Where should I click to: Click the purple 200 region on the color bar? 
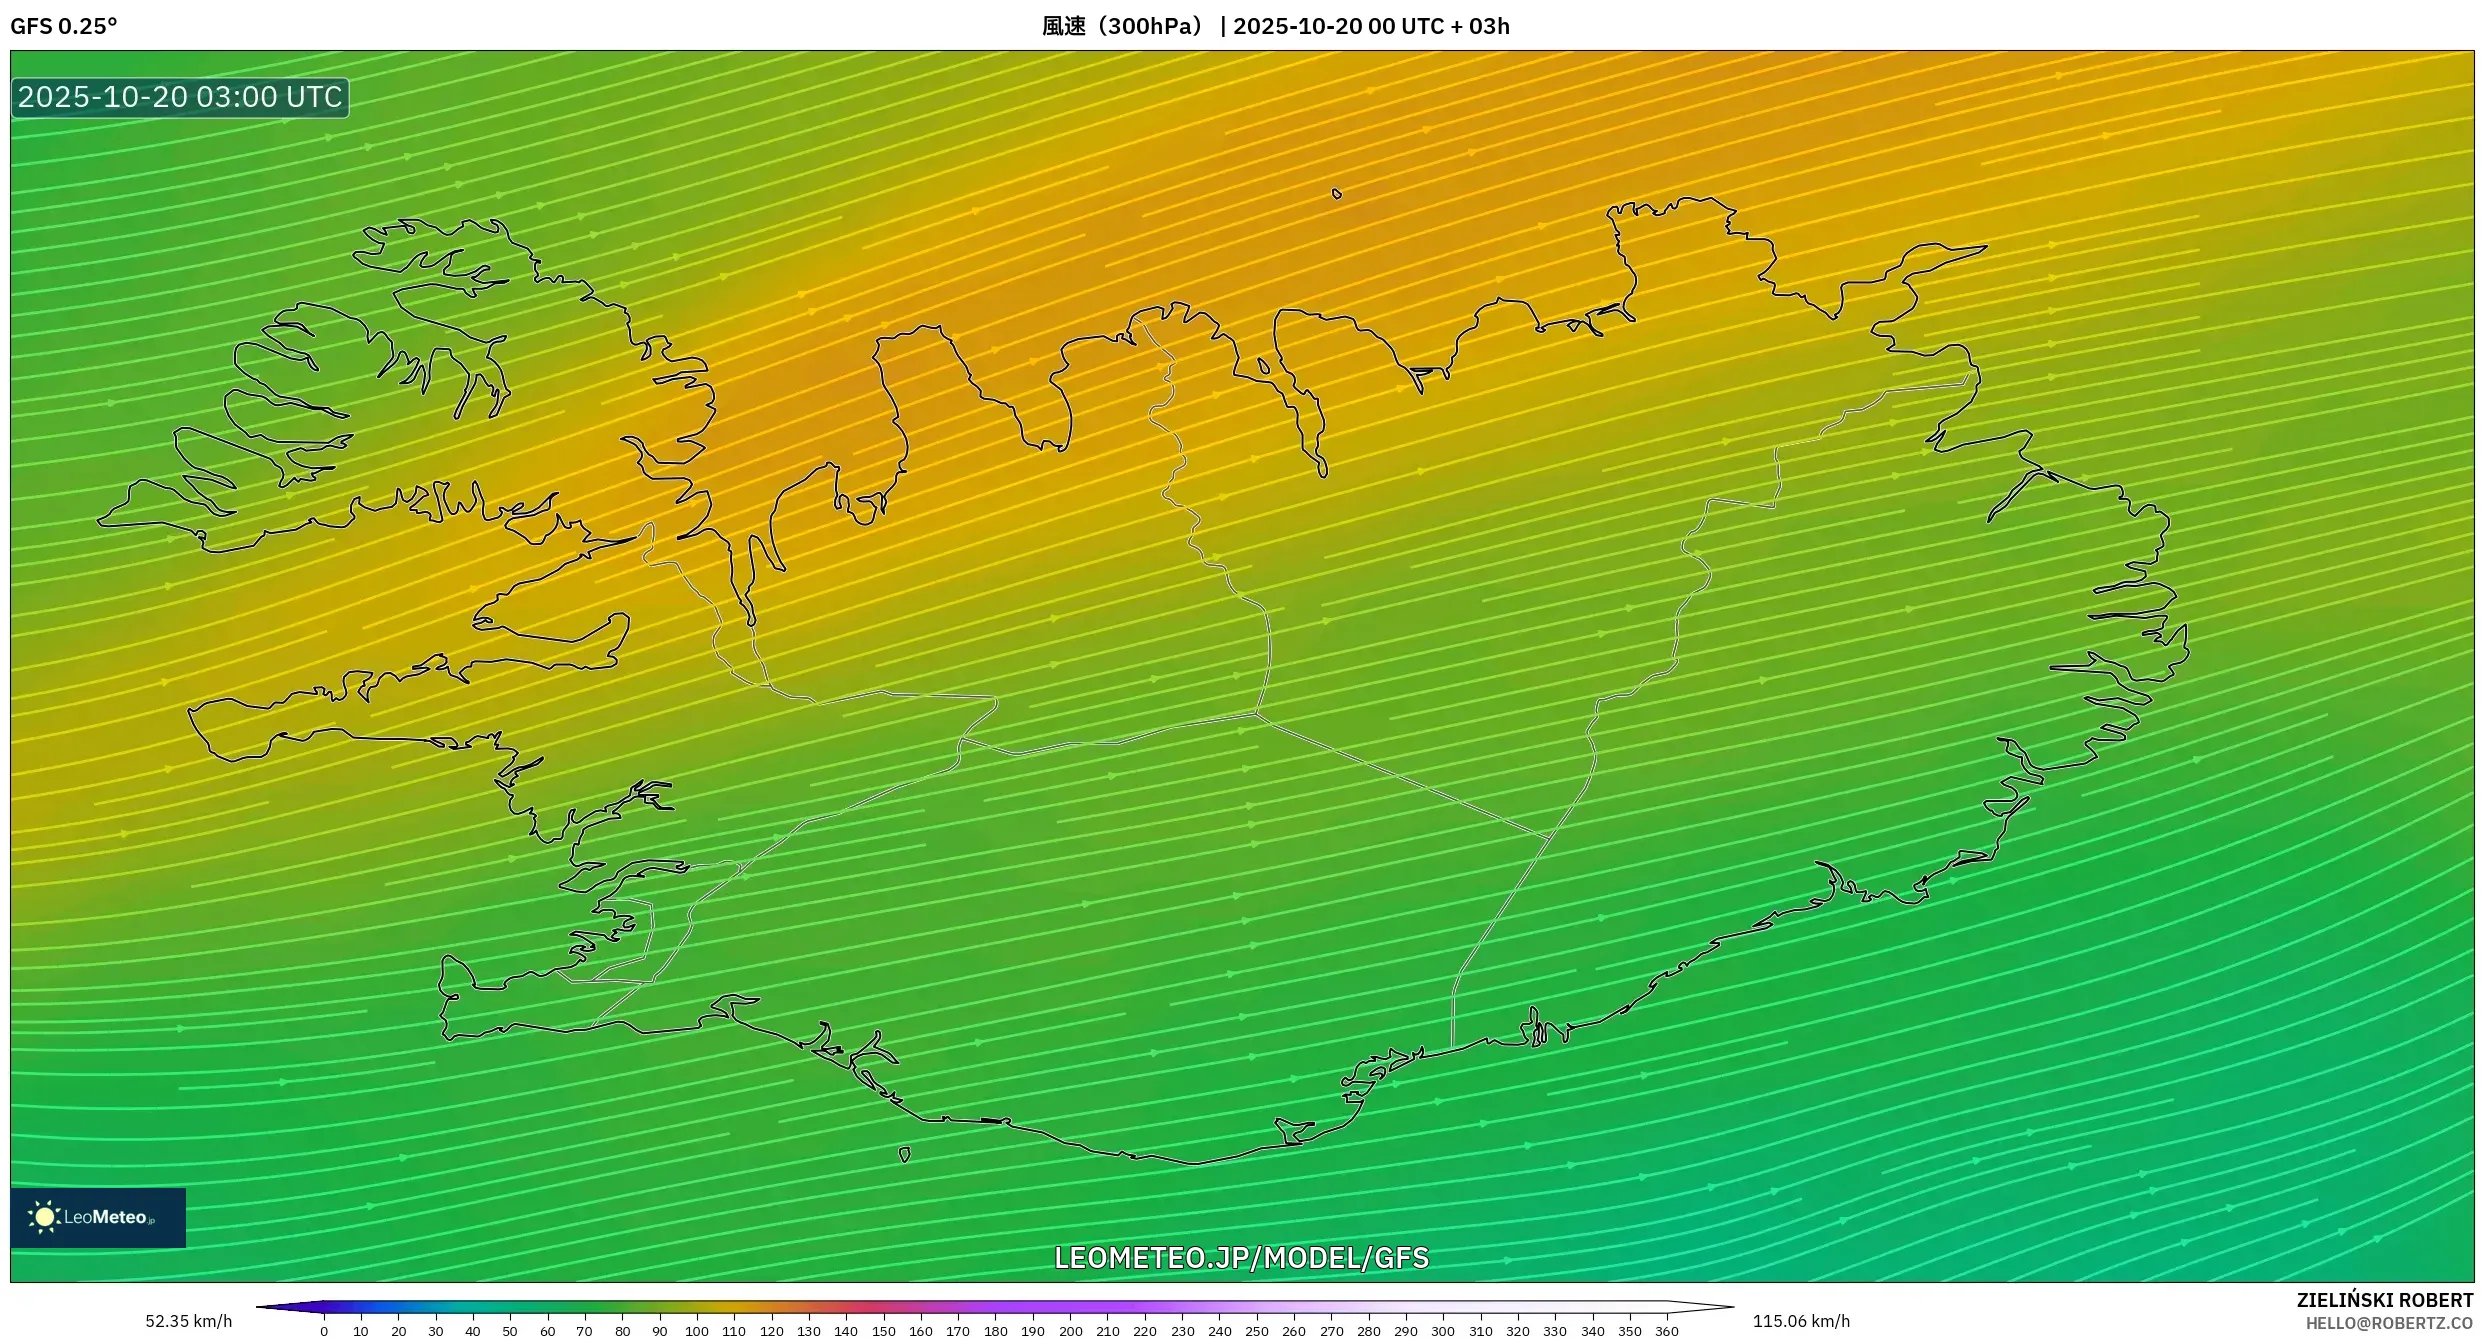[x=1071, y=1306]
